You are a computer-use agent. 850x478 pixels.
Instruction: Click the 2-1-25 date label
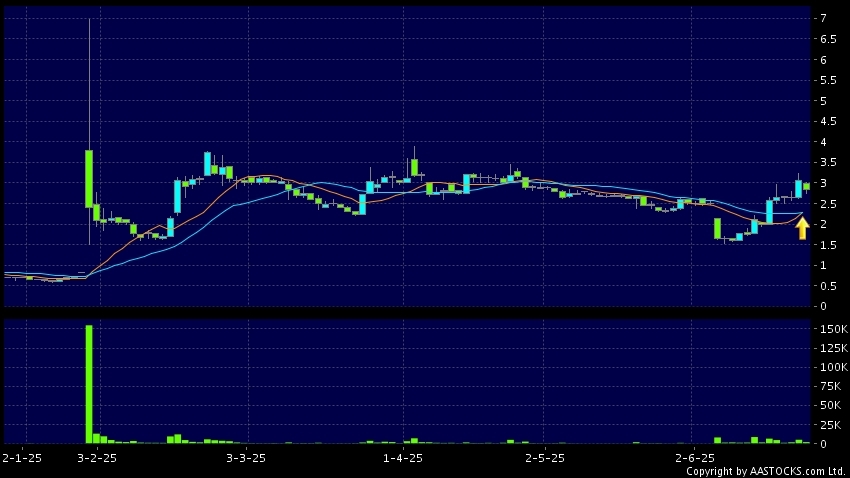click(22, 458)
